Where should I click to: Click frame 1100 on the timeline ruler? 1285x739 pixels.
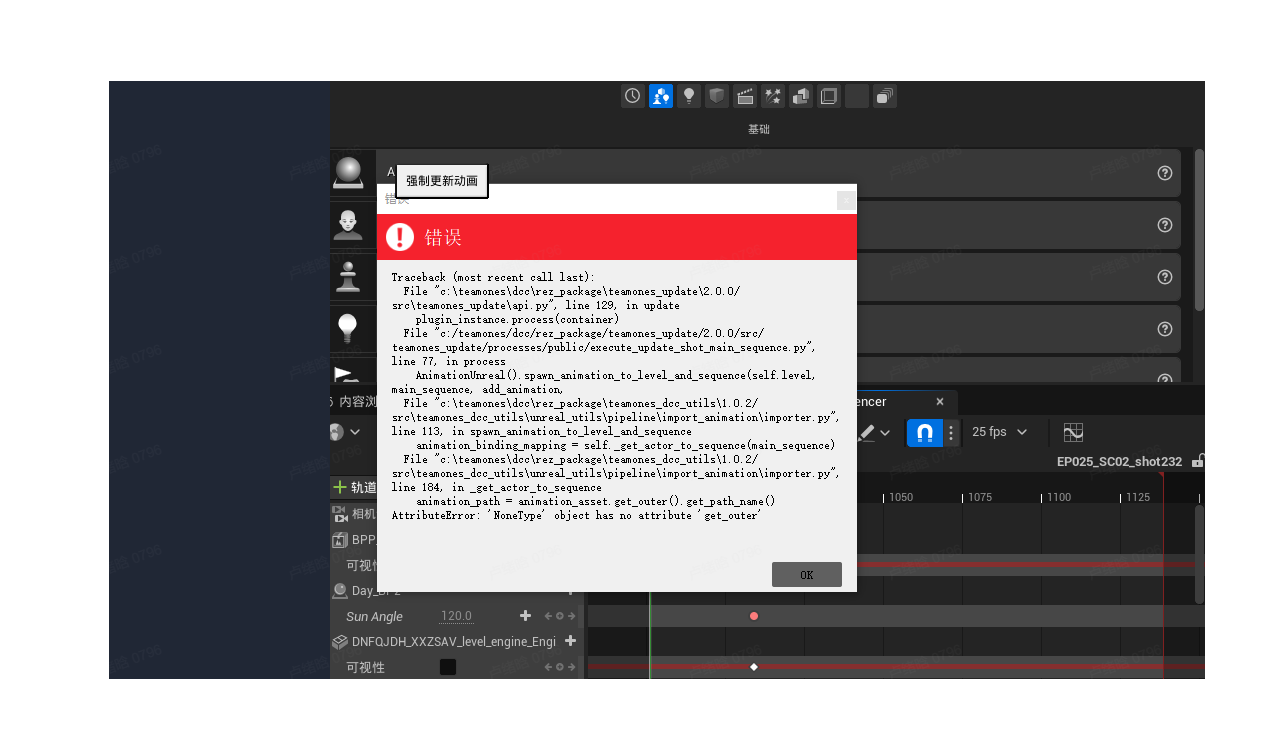tap(1058, 497)
